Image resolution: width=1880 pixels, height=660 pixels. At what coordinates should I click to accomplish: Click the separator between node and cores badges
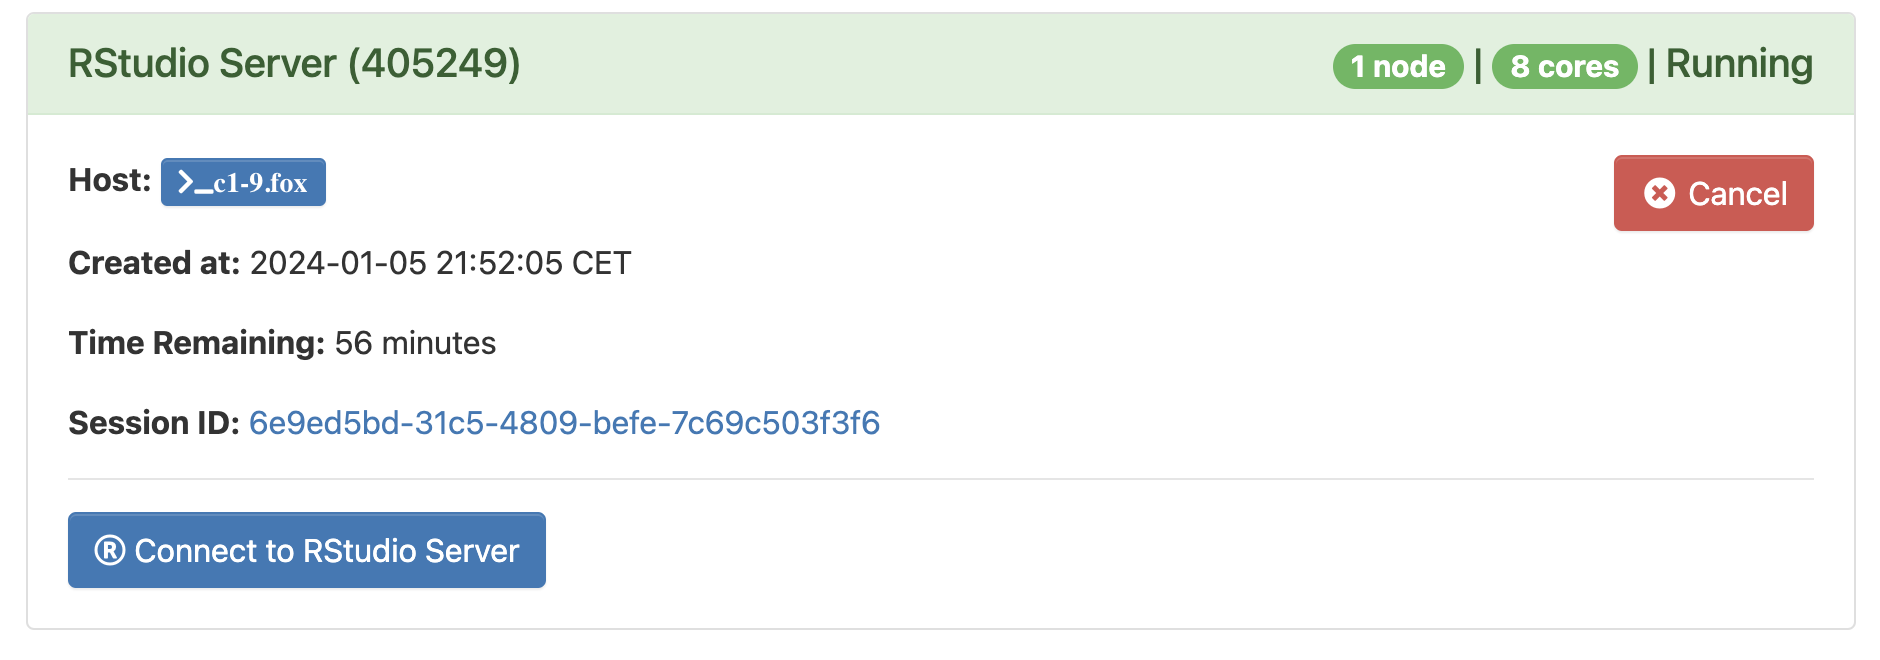(x=1478, y=66)
